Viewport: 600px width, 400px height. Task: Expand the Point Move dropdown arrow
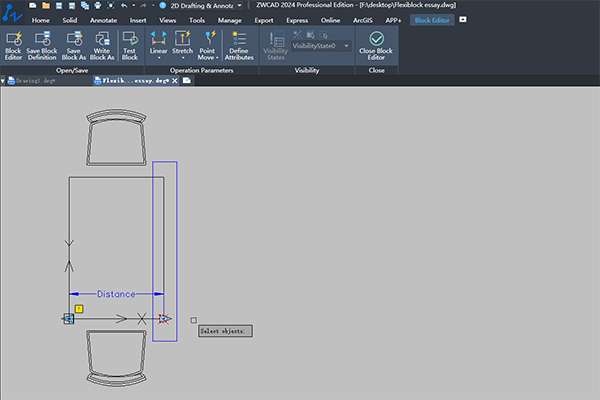tap(217, 58)
